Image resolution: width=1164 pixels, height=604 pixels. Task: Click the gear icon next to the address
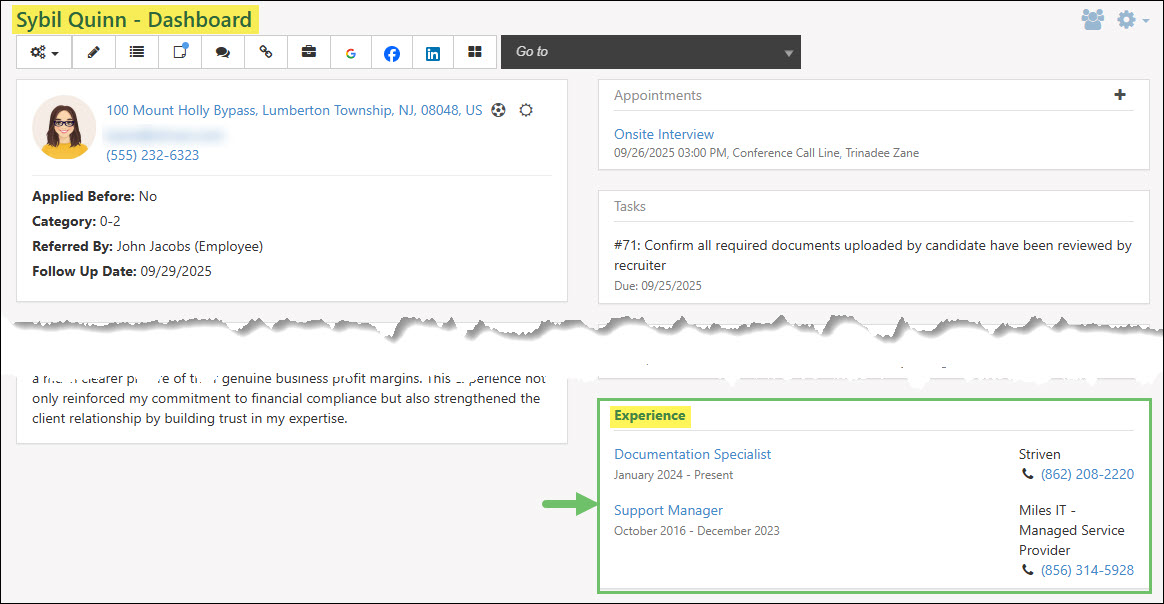click(526, 110)
